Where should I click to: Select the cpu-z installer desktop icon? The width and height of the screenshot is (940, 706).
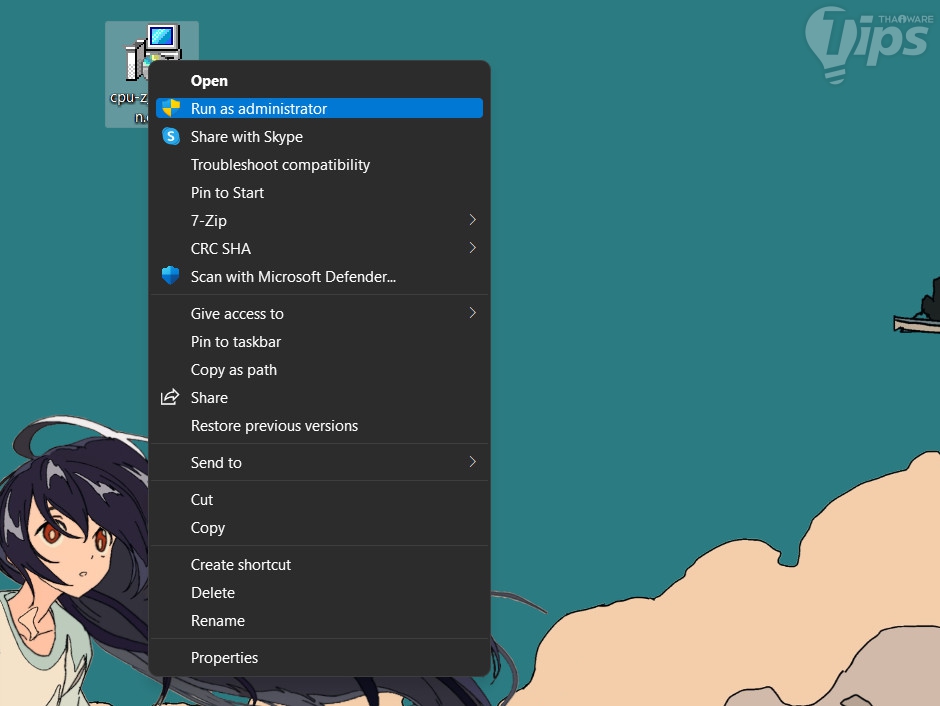152,74
